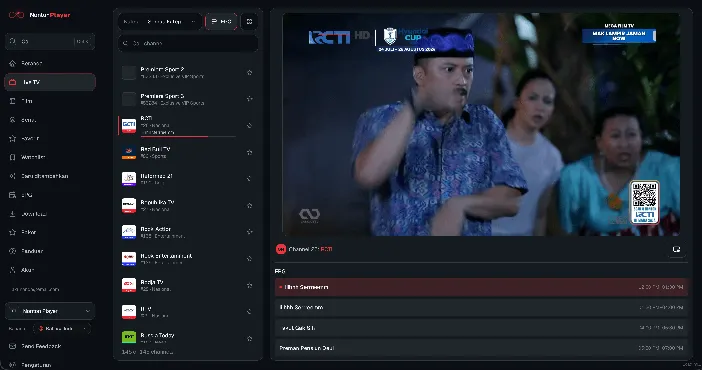Open the Beranda home page in sidebar

[x=50, y=63]
